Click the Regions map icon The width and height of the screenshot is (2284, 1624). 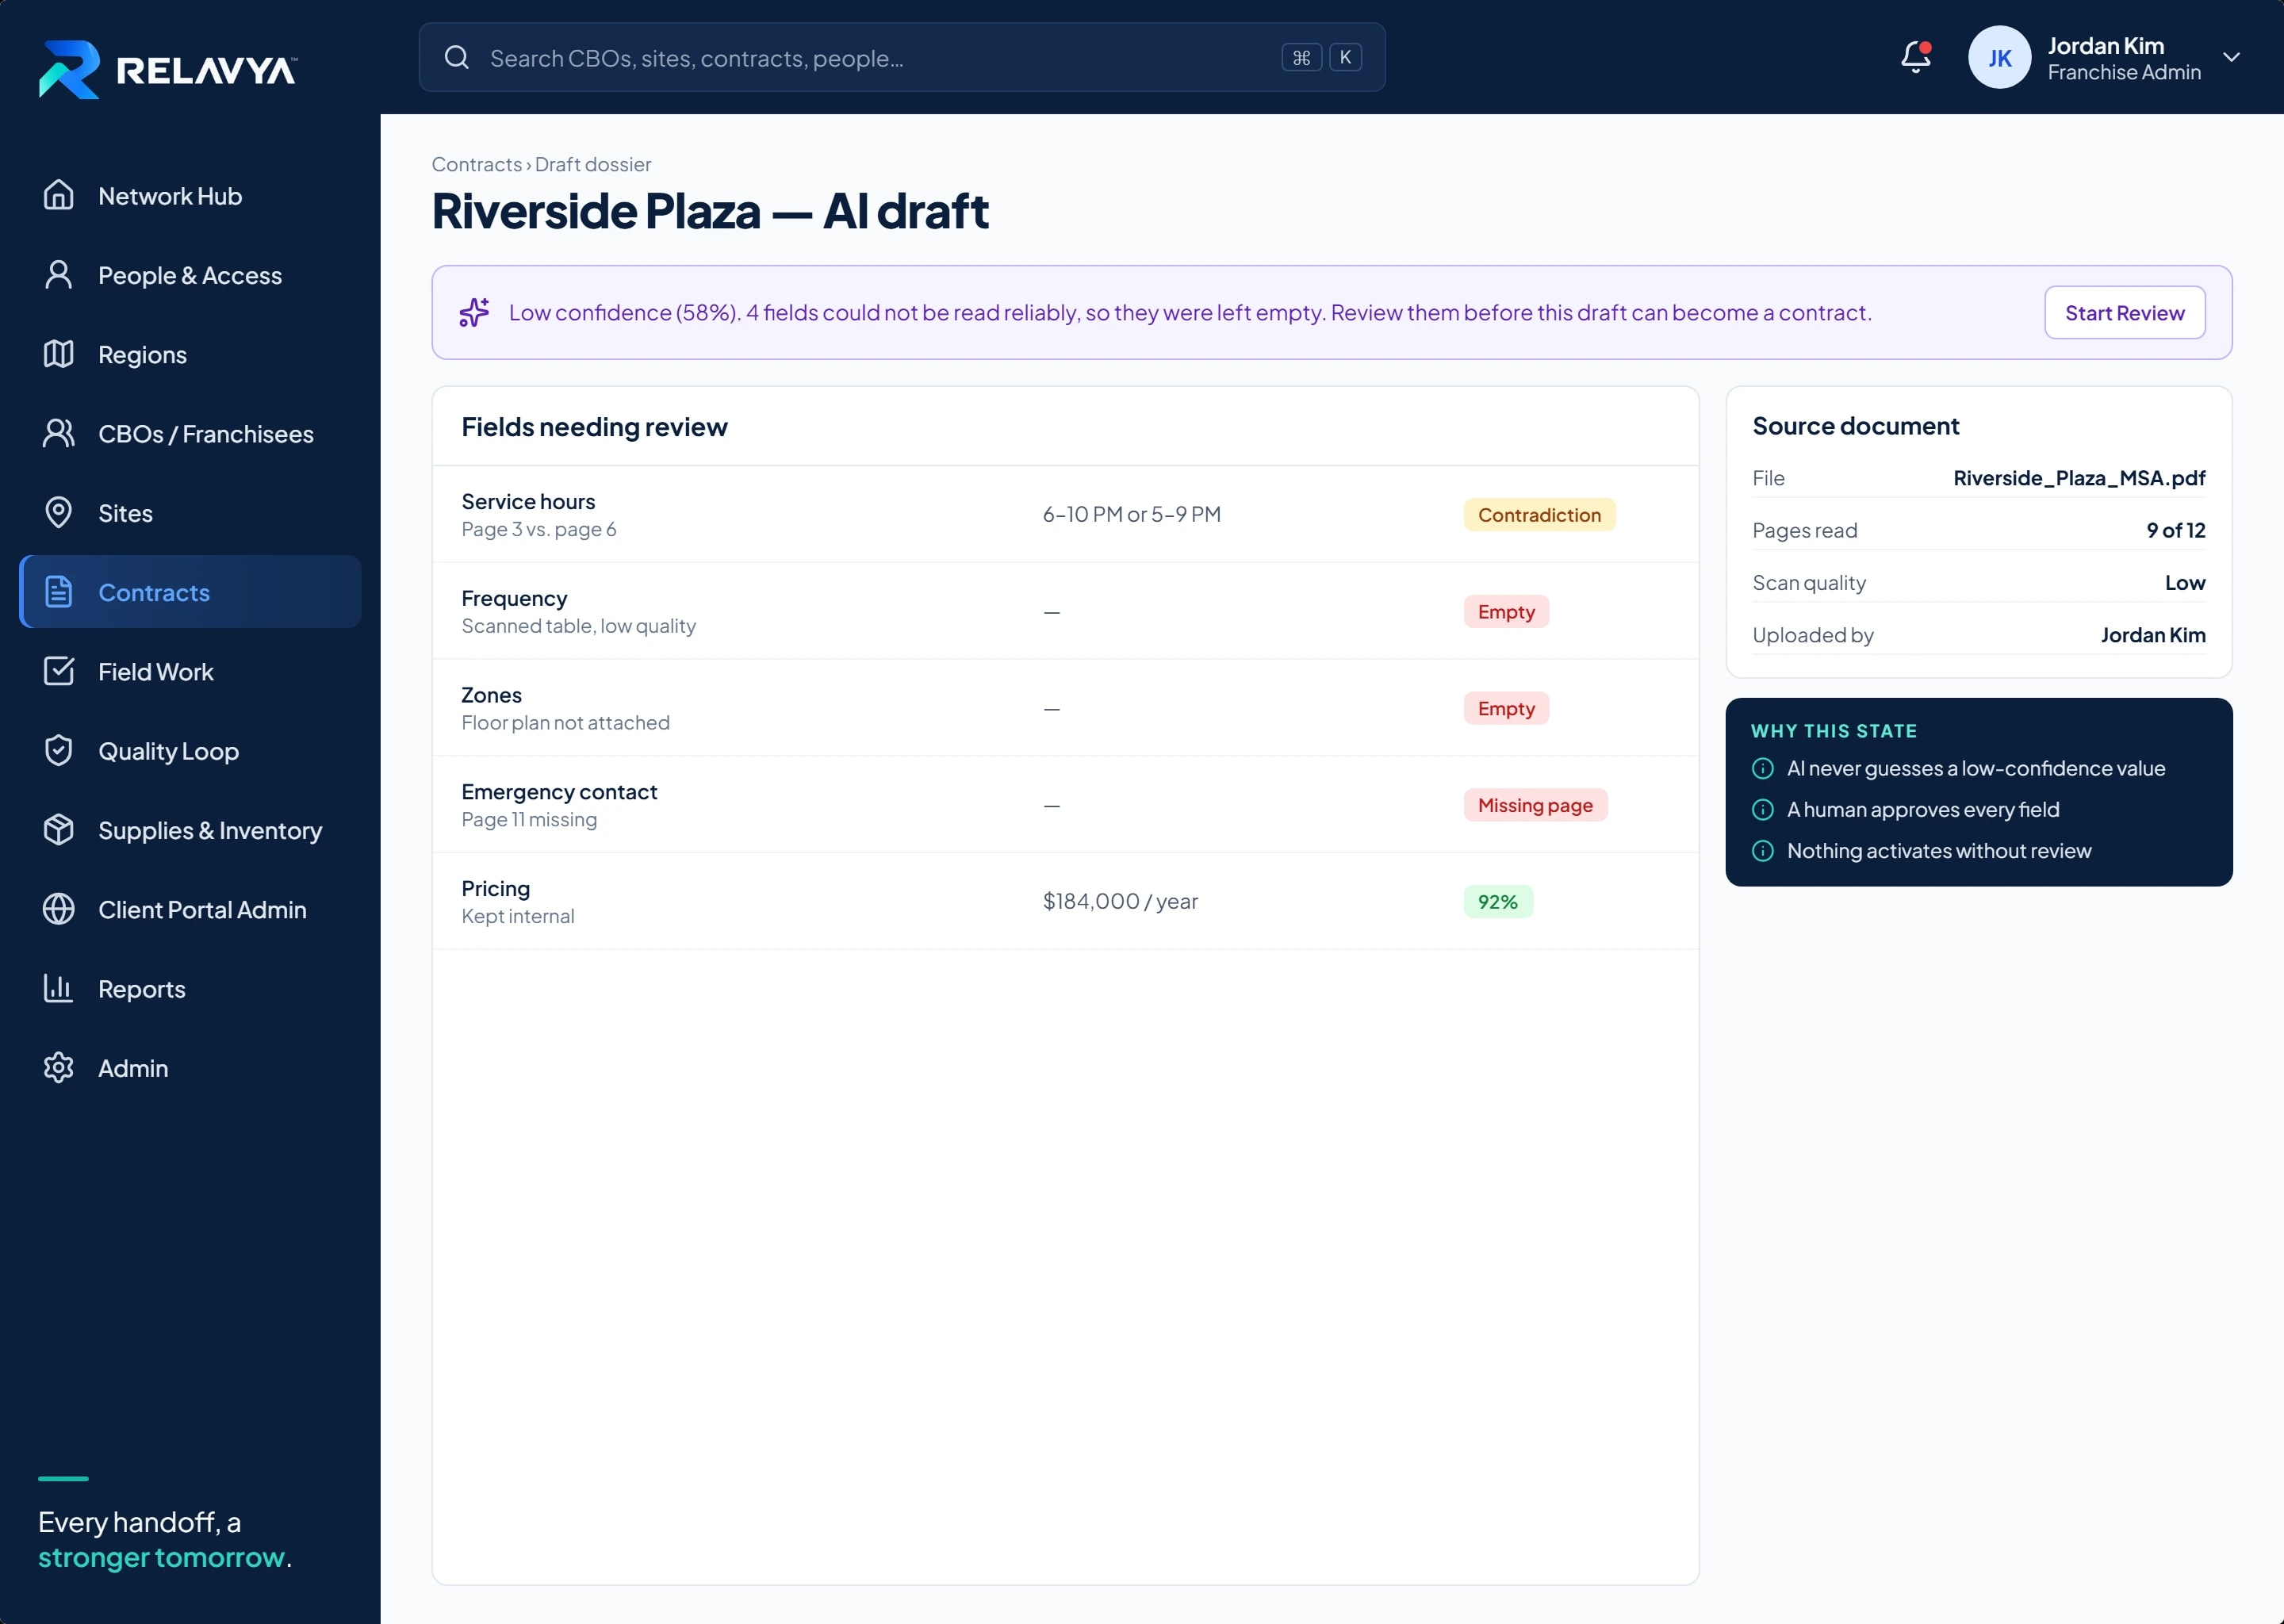(x=59, y=354)
